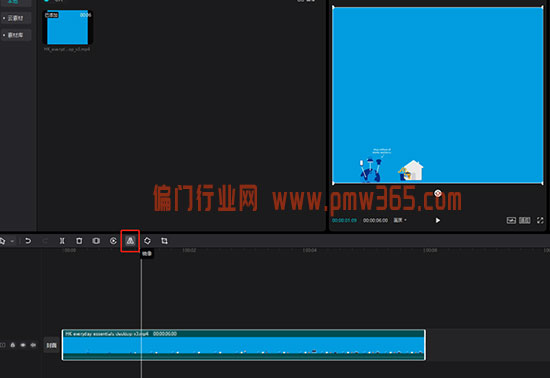Show the video scopes in preview
The height and width of the screenshot is (378, 550).
tap(511, 220)
